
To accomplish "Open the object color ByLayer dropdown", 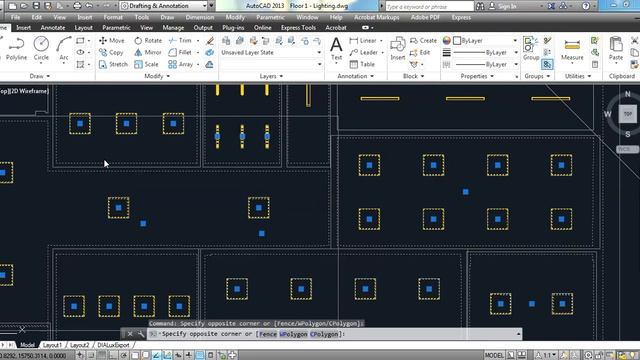I will coord(485,40).
